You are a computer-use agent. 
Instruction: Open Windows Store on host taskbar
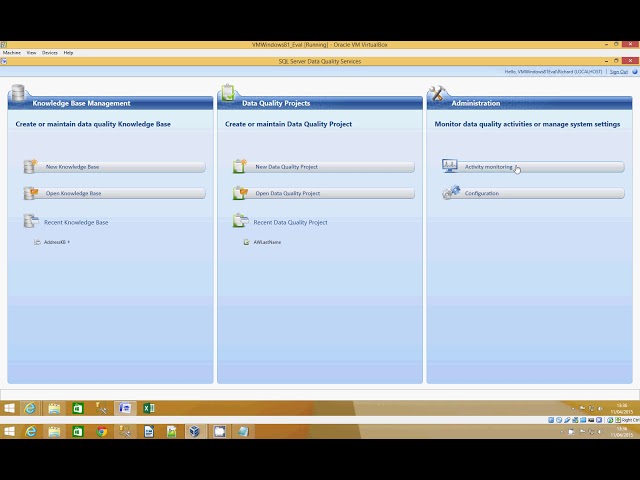78,431
